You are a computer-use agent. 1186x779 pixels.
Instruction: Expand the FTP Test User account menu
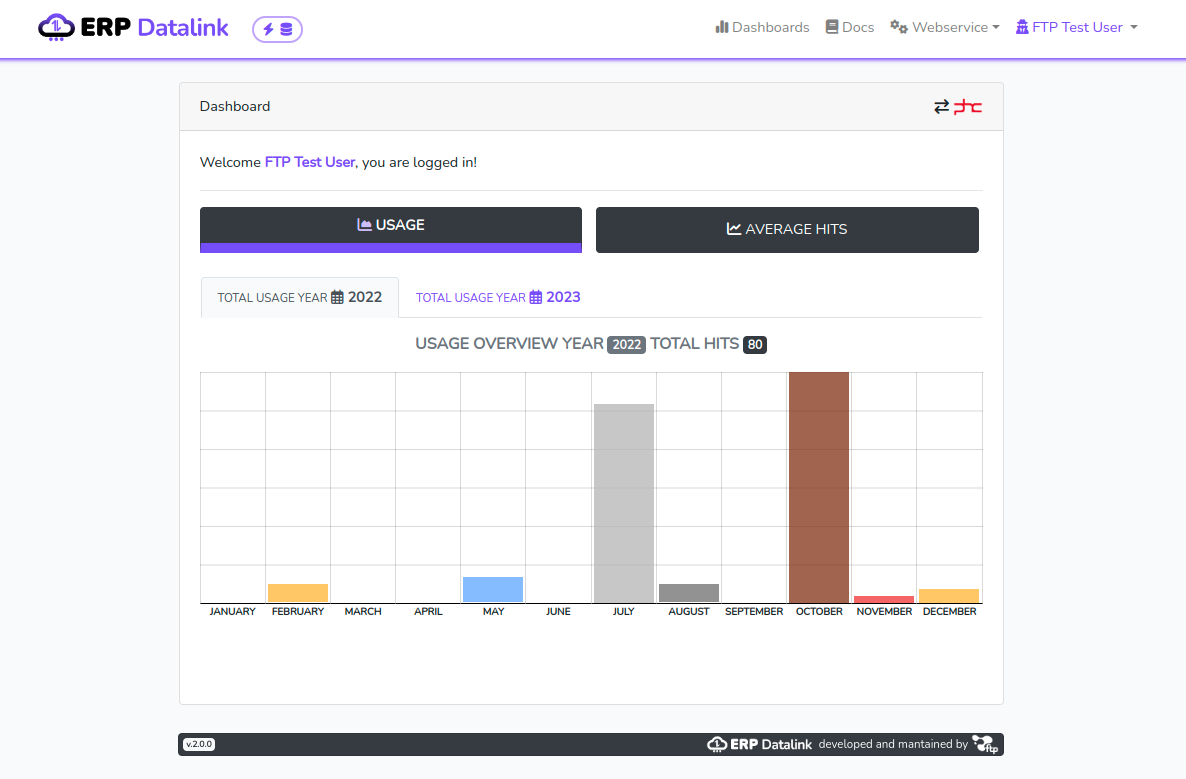(x=1077, y=28)
